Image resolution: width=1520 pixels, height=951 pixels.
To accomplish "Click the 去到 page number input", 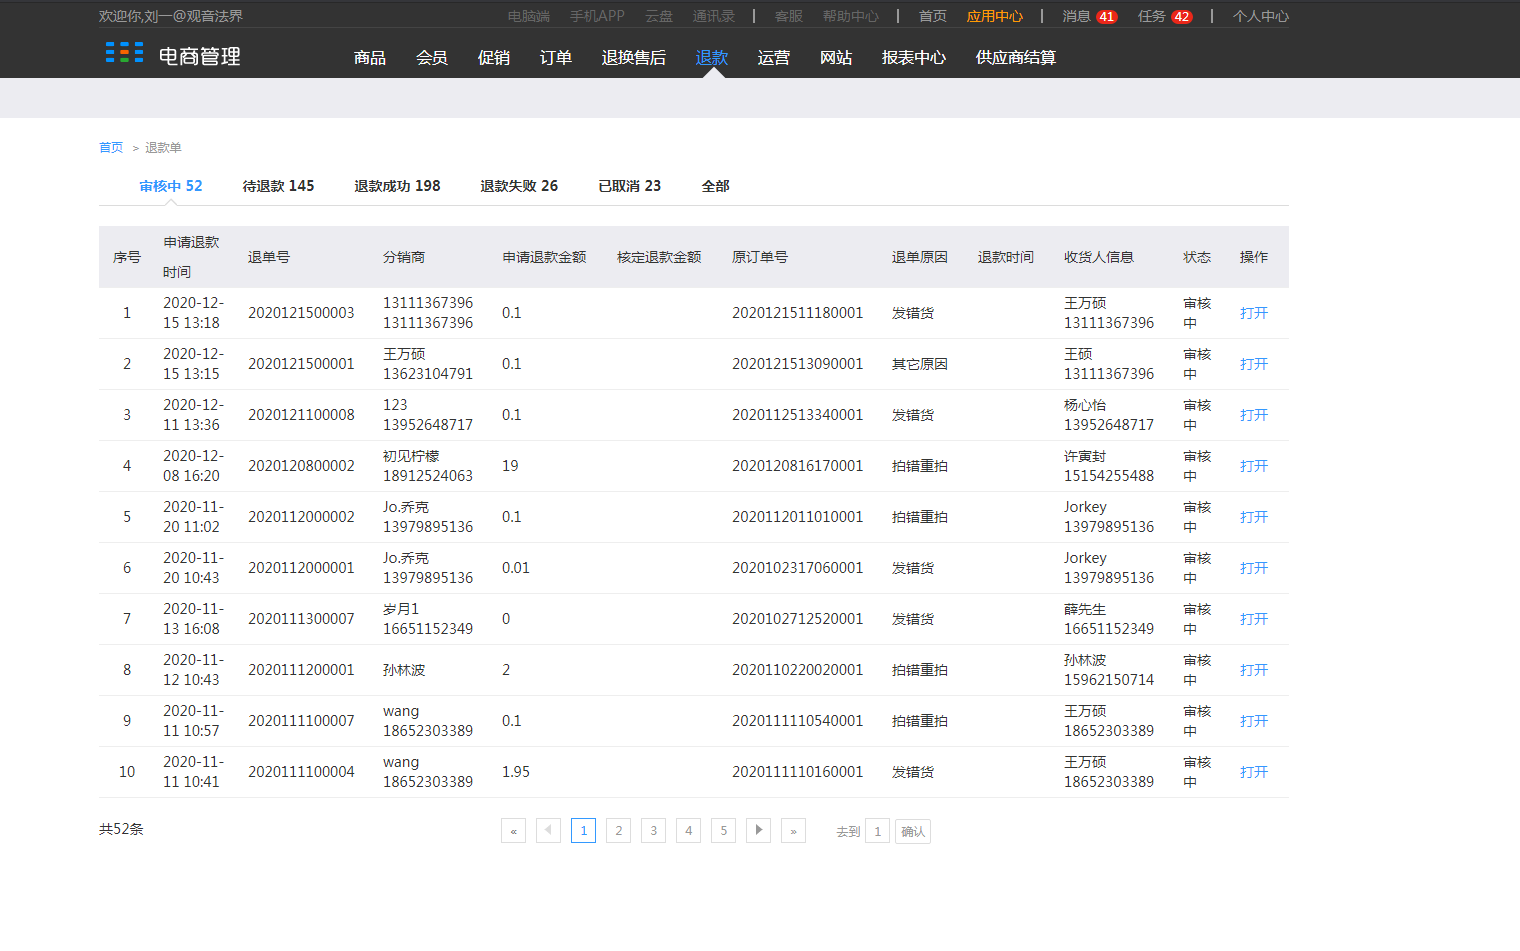I will coord(877,831).
